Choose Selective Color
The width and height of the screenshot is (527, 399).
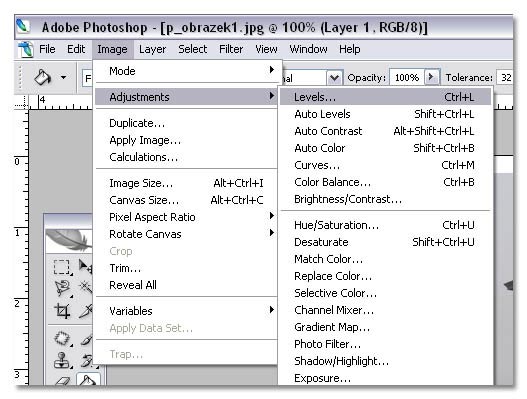coord(385,293)
